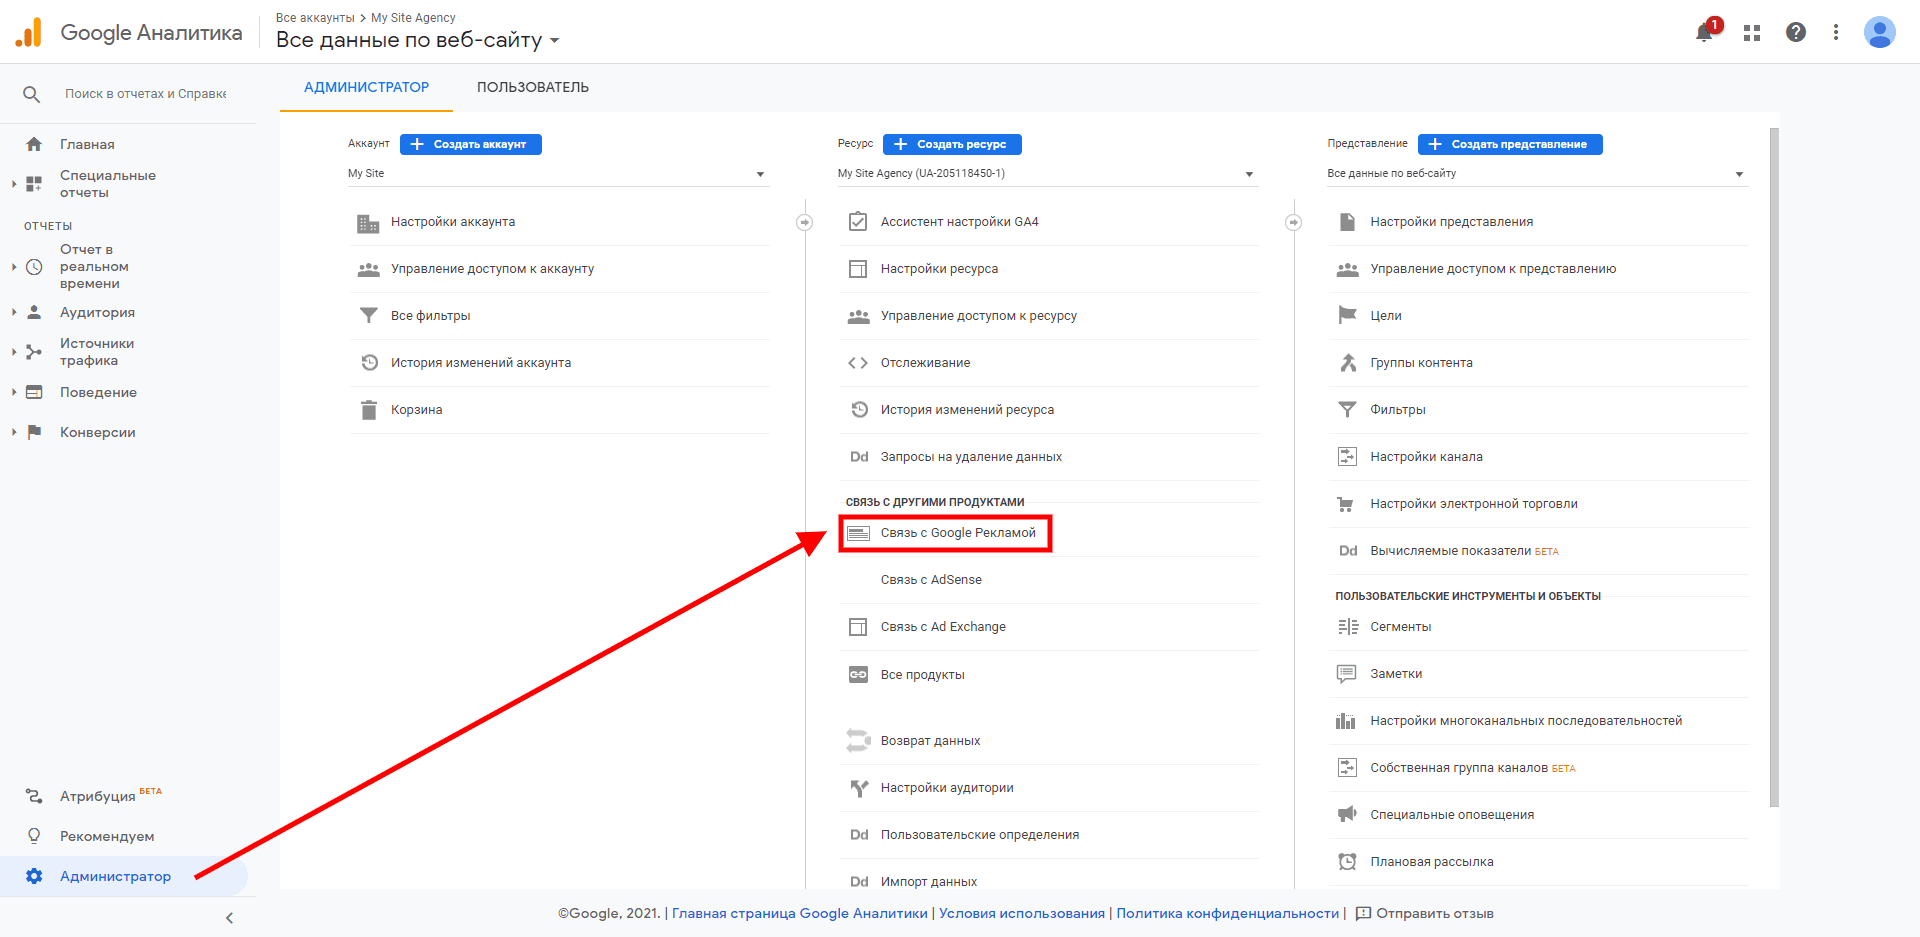This screenshot has width=1920, height=937.
Task: Open the Условия использования link
Action: (1022, 914)
